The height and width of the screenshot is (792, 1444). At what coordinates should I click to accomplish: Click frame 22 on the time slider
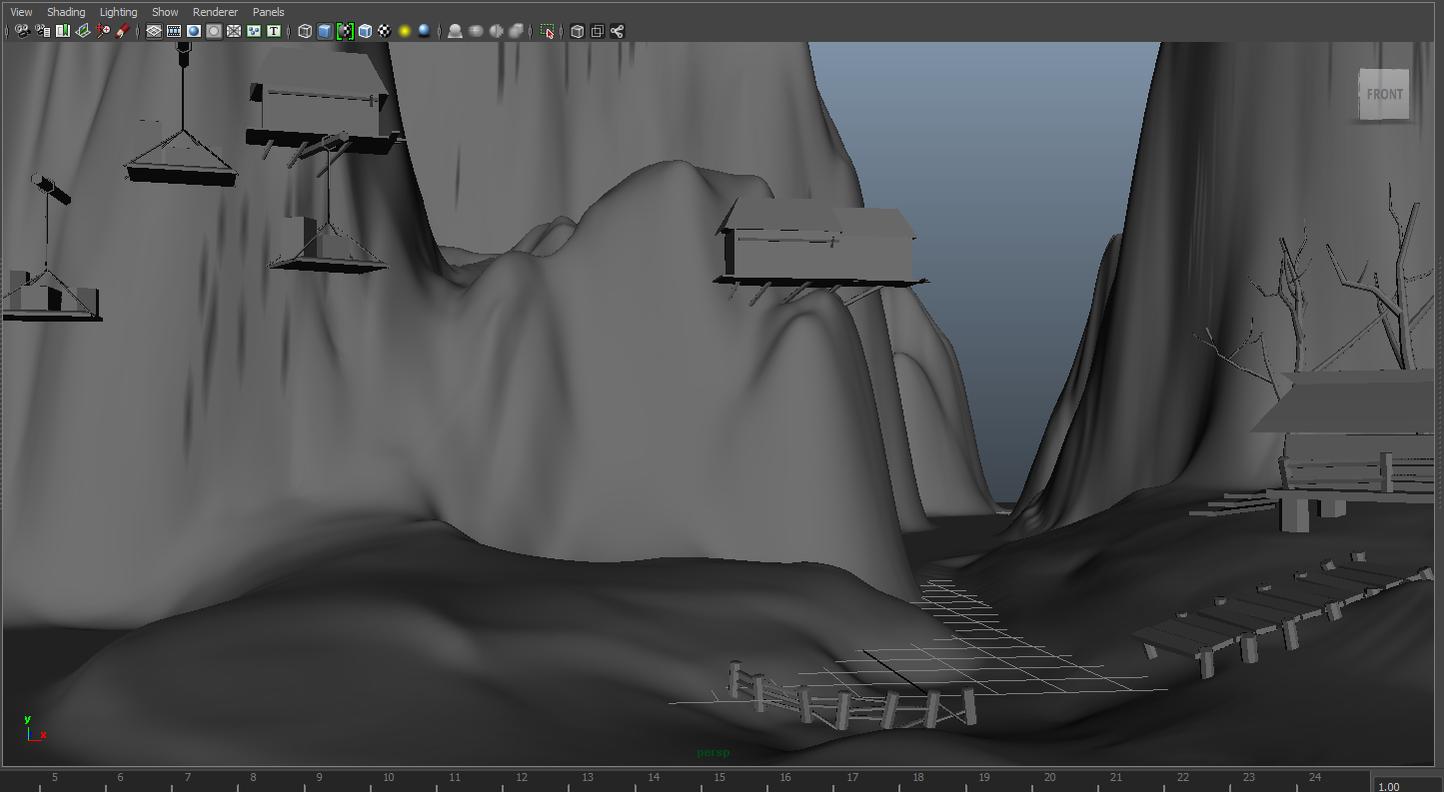point(1183,779)
